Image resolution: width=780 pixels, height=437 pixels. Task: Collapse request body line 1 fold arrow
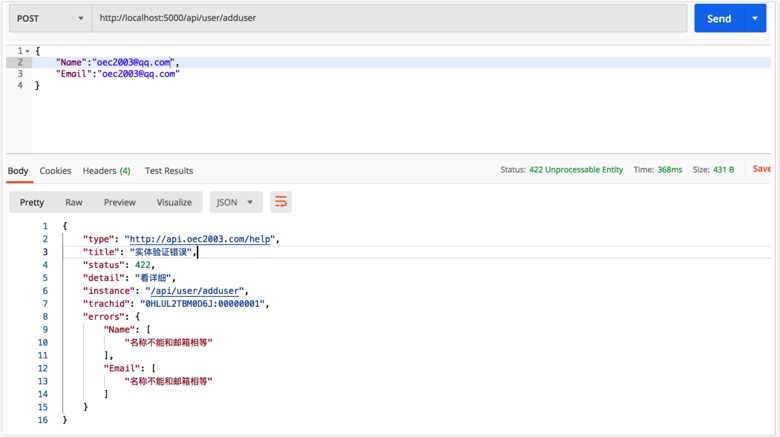[27, 51]
